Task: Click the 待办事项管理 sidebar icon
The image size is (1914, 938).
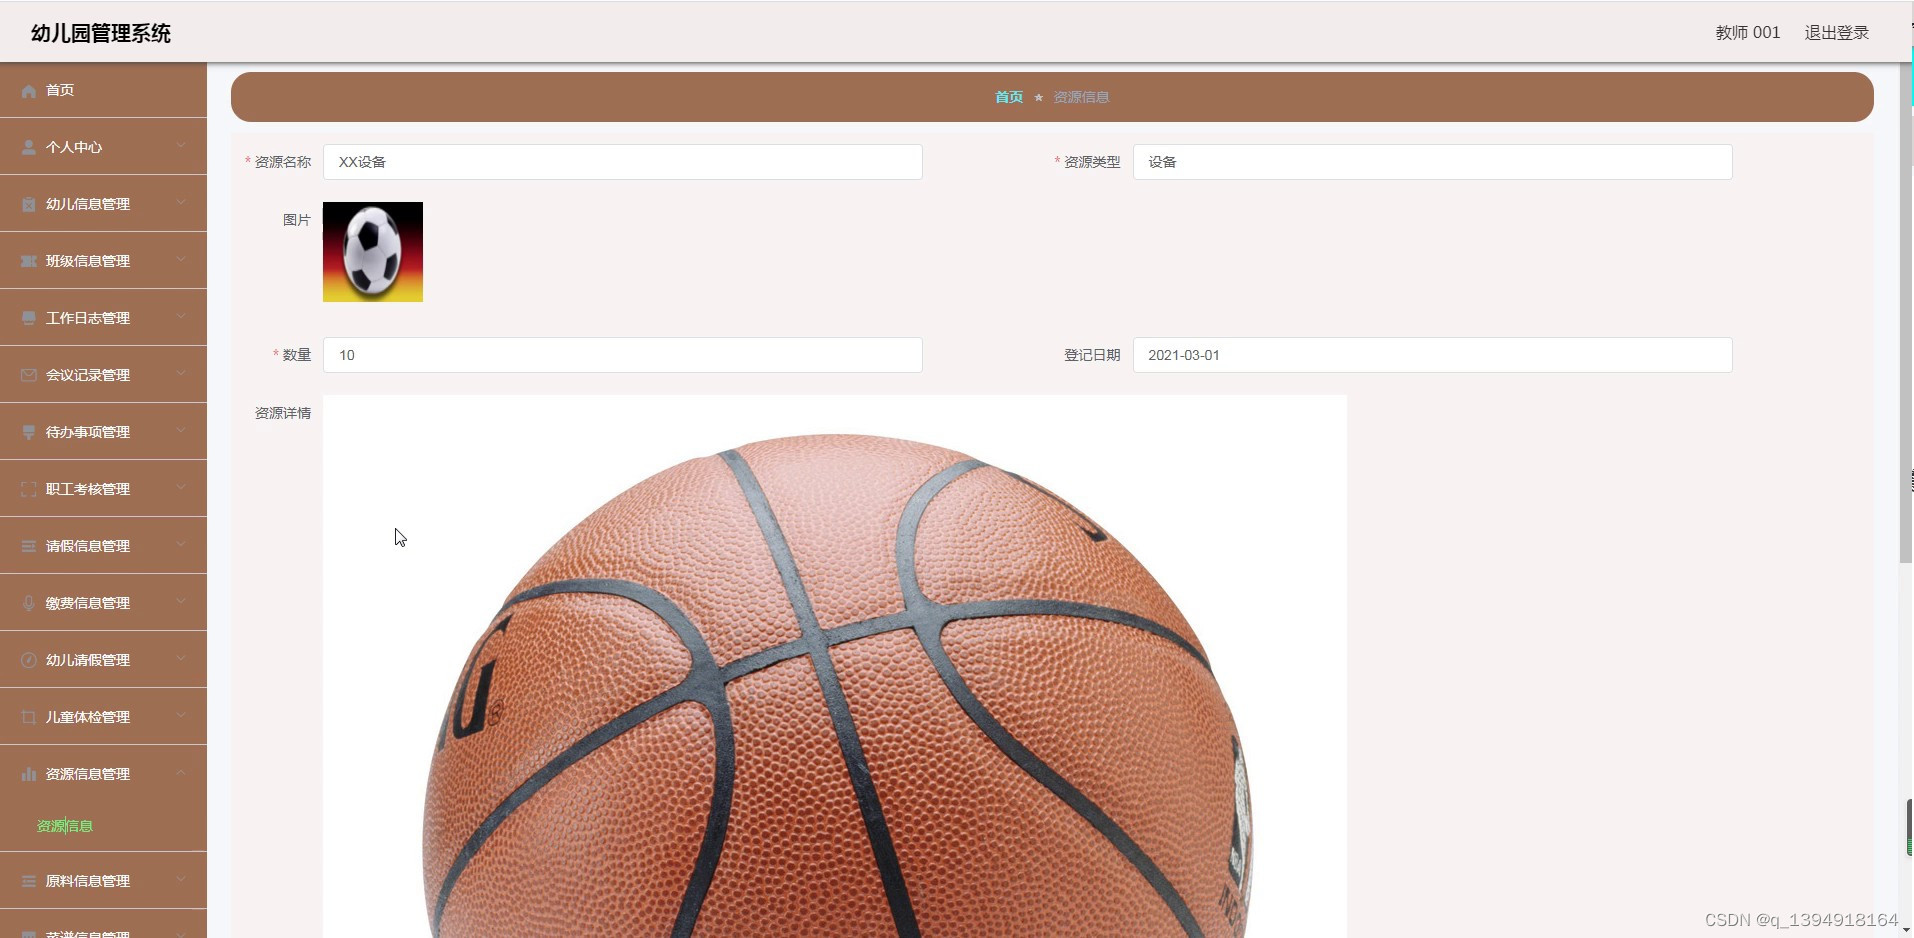Action: point(29,433)
